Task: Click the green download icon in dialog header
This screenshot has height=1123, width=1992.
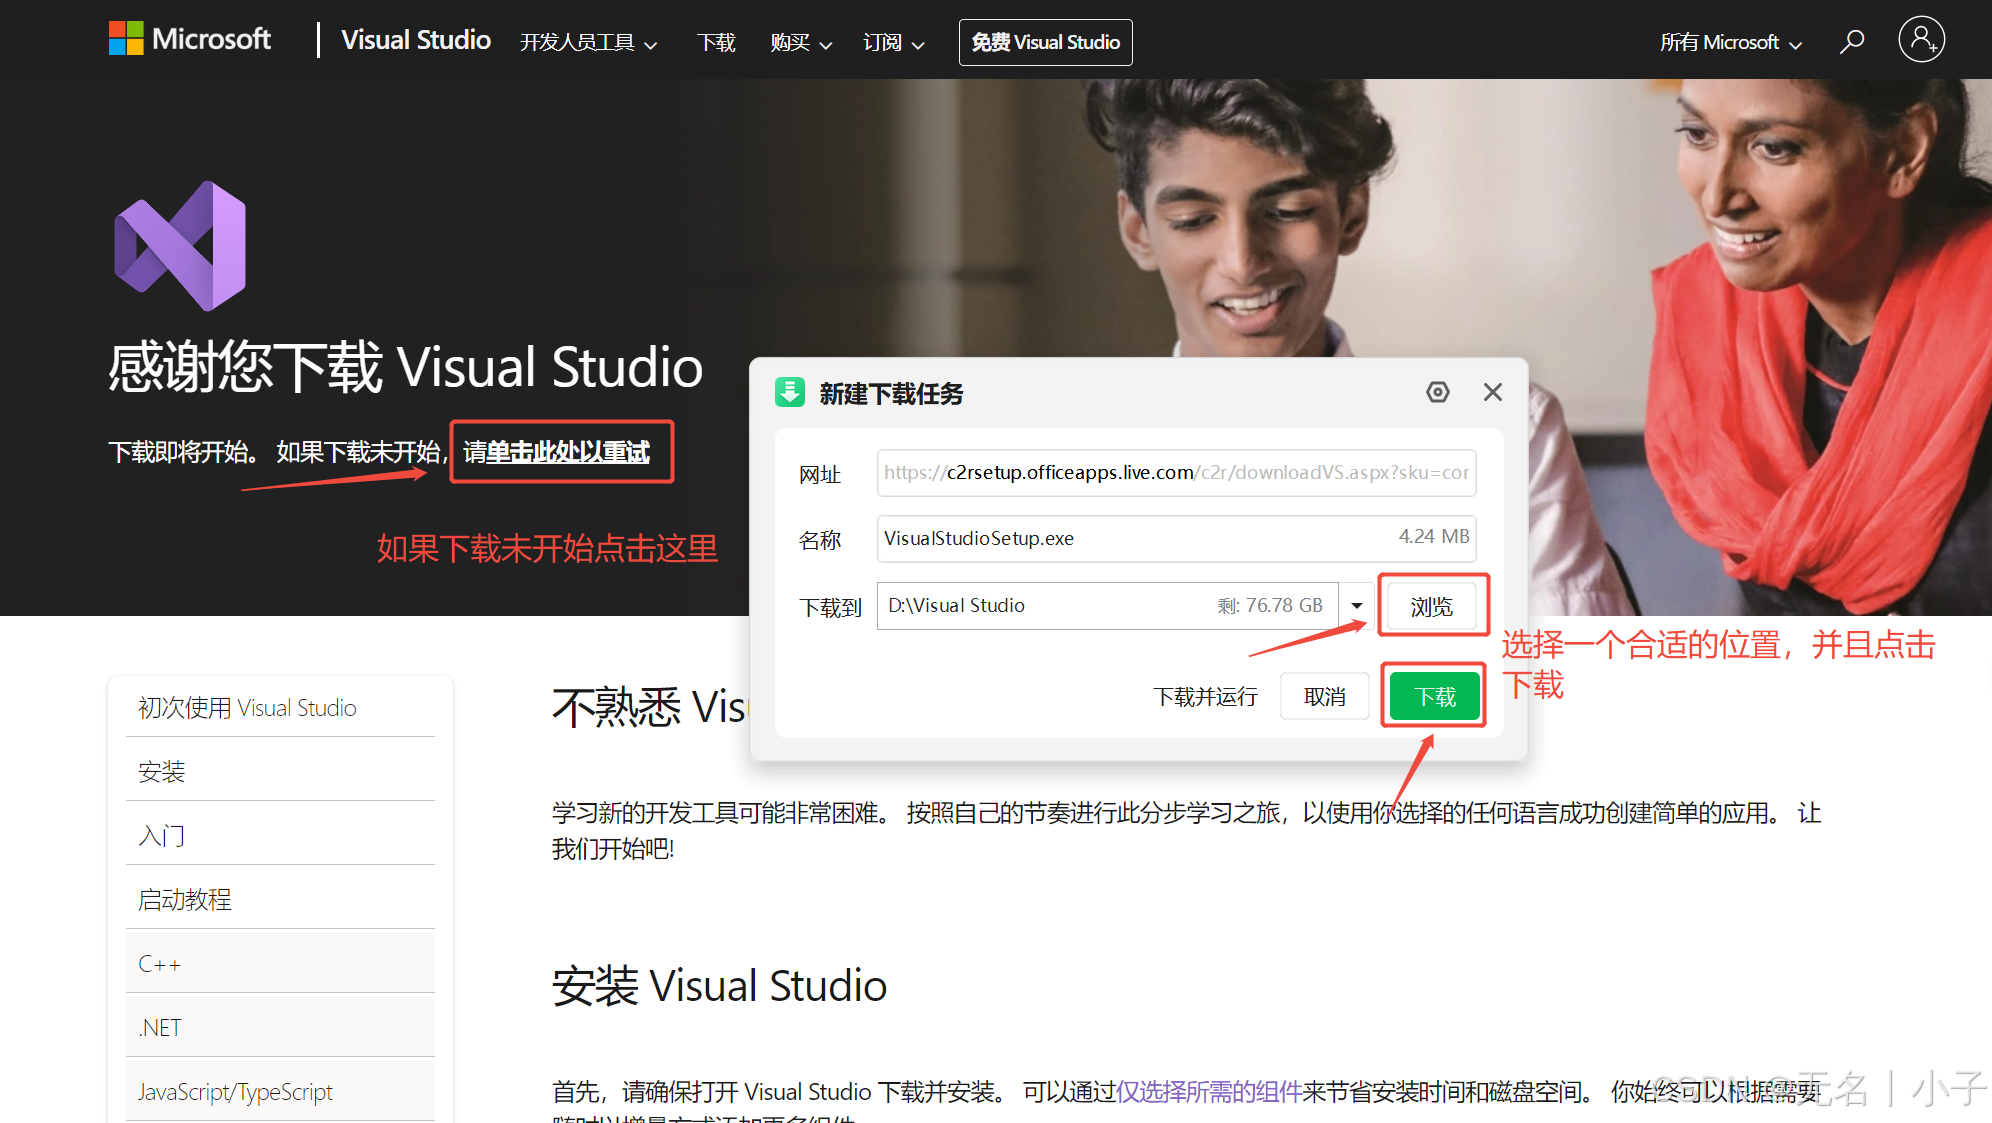Action: click(790, 392)
